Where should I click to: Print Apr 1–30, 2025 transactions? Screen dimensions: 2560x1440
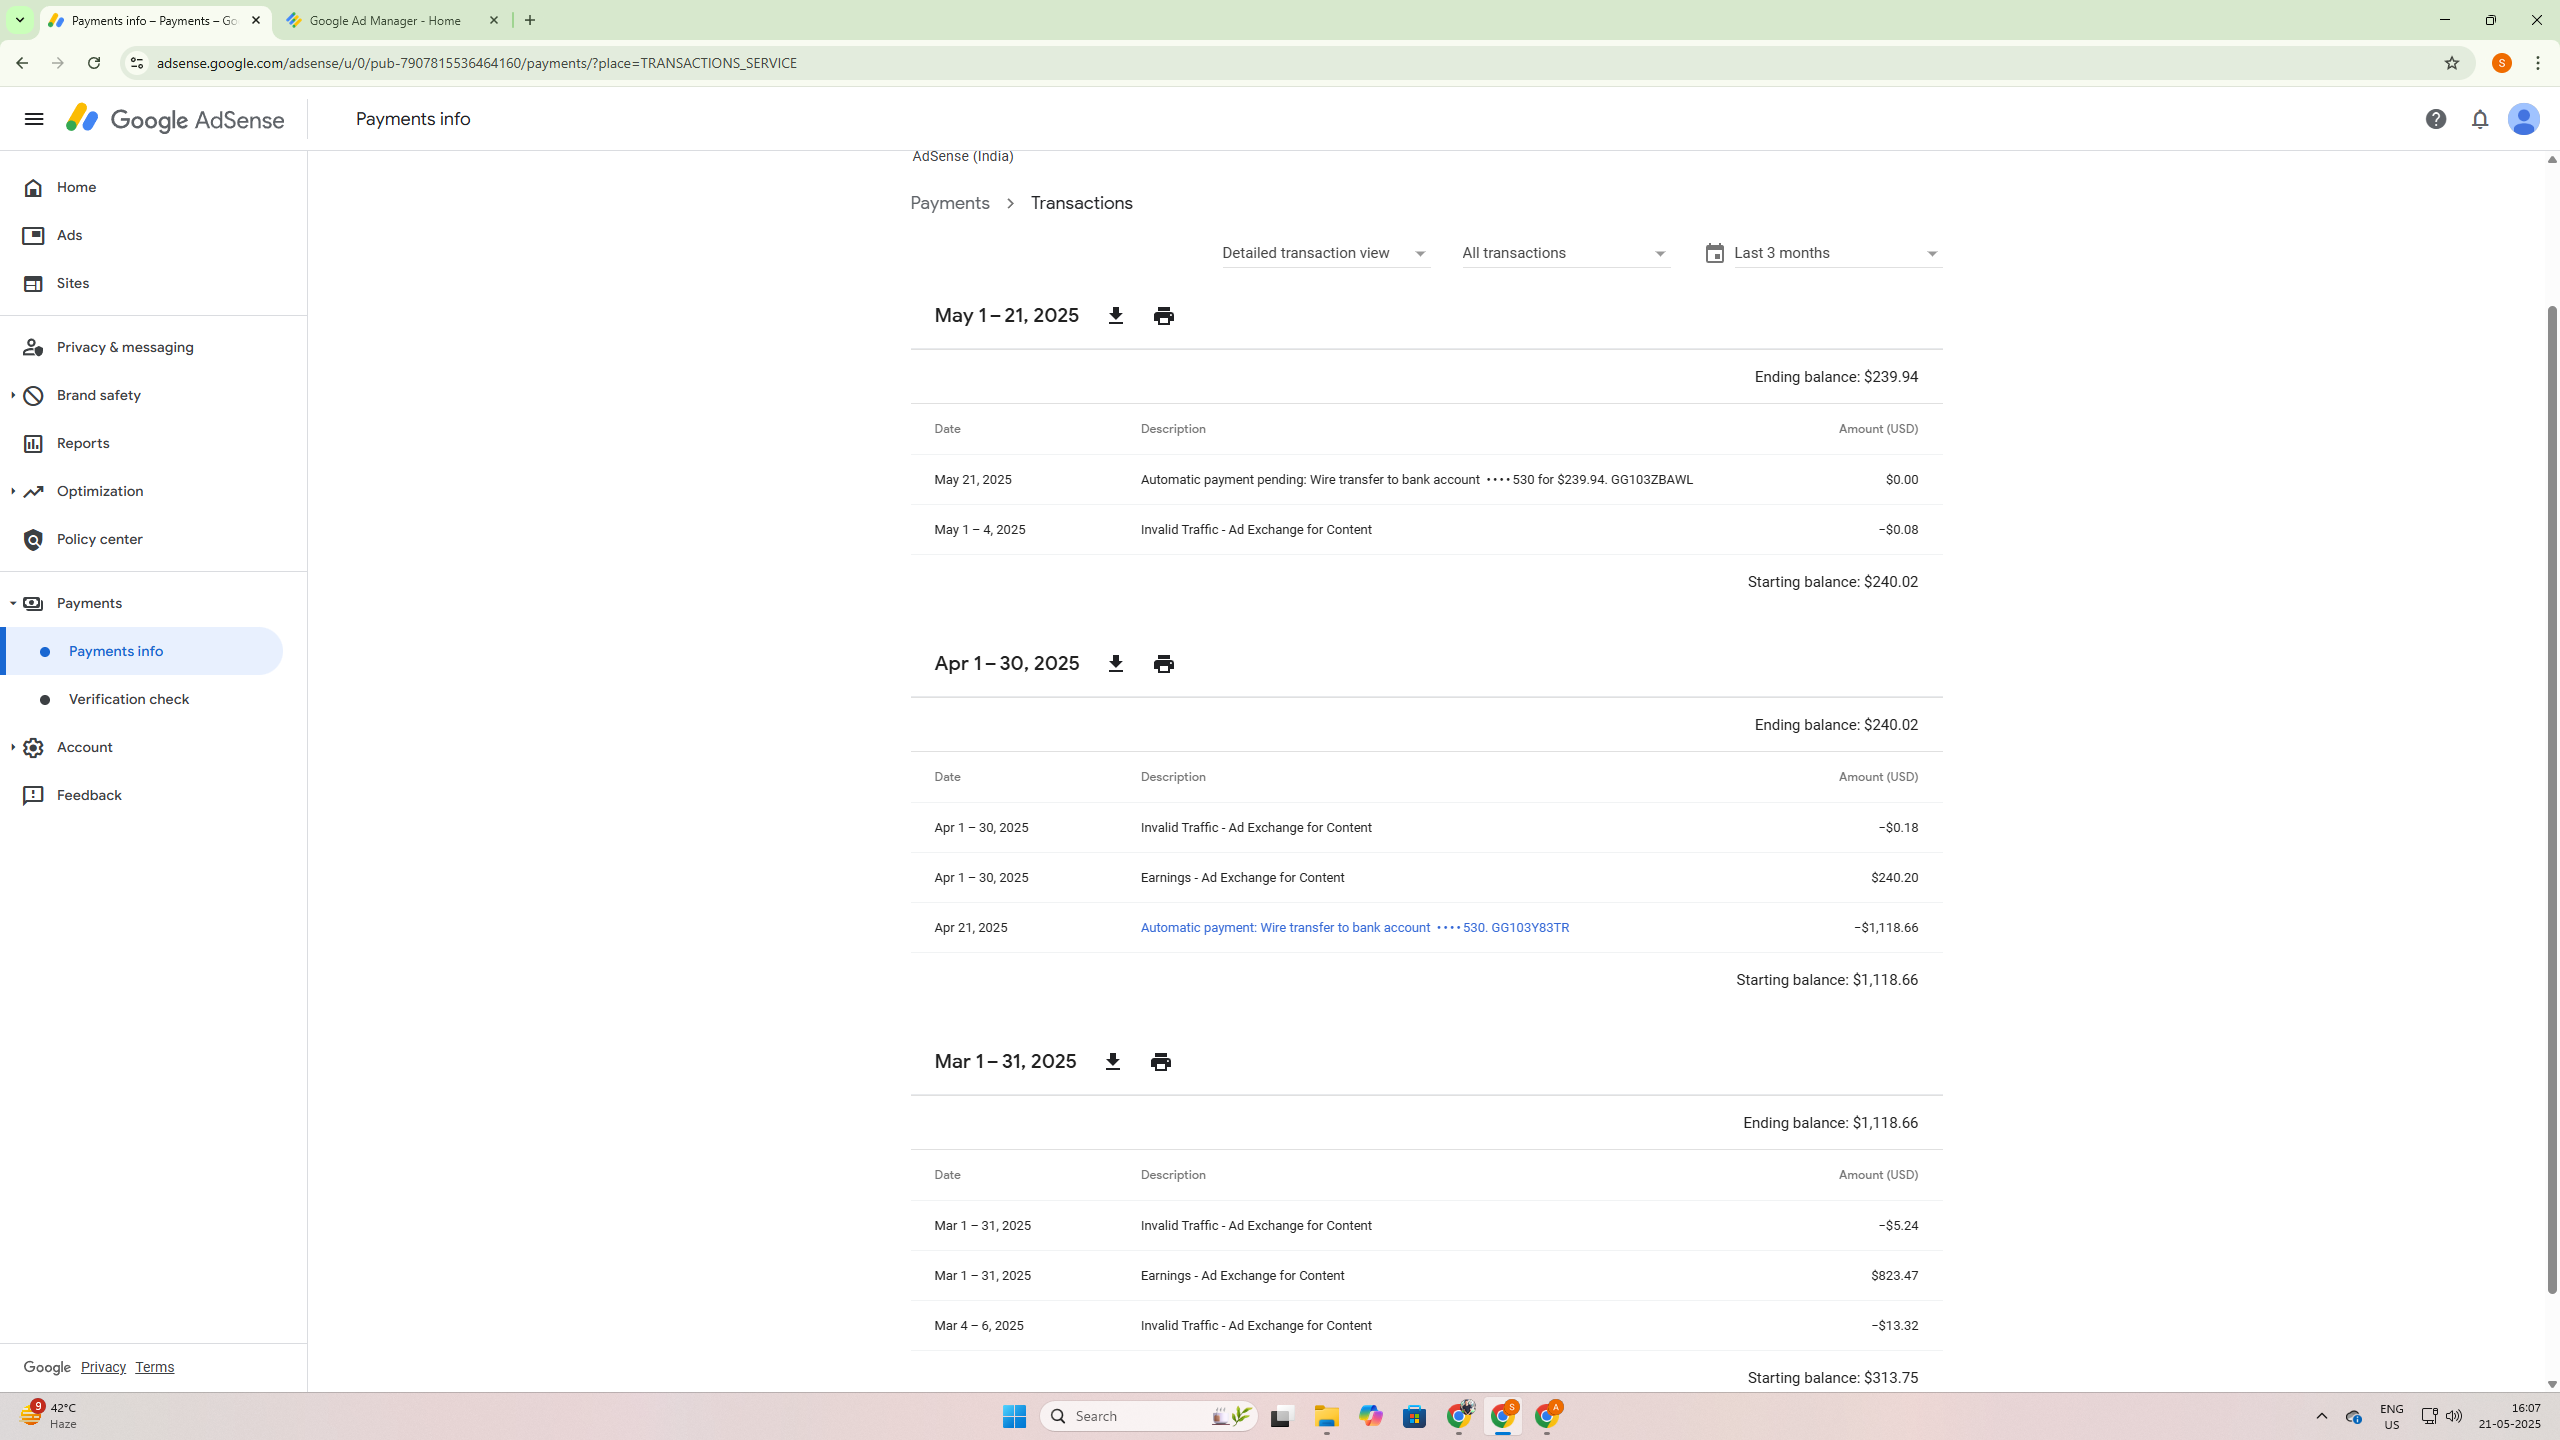(x=1163, y=664)
